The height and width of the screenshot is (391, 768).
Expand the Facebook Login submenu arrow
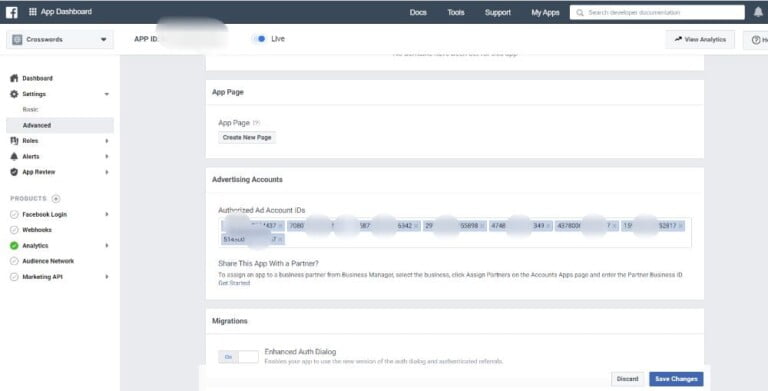106,215
